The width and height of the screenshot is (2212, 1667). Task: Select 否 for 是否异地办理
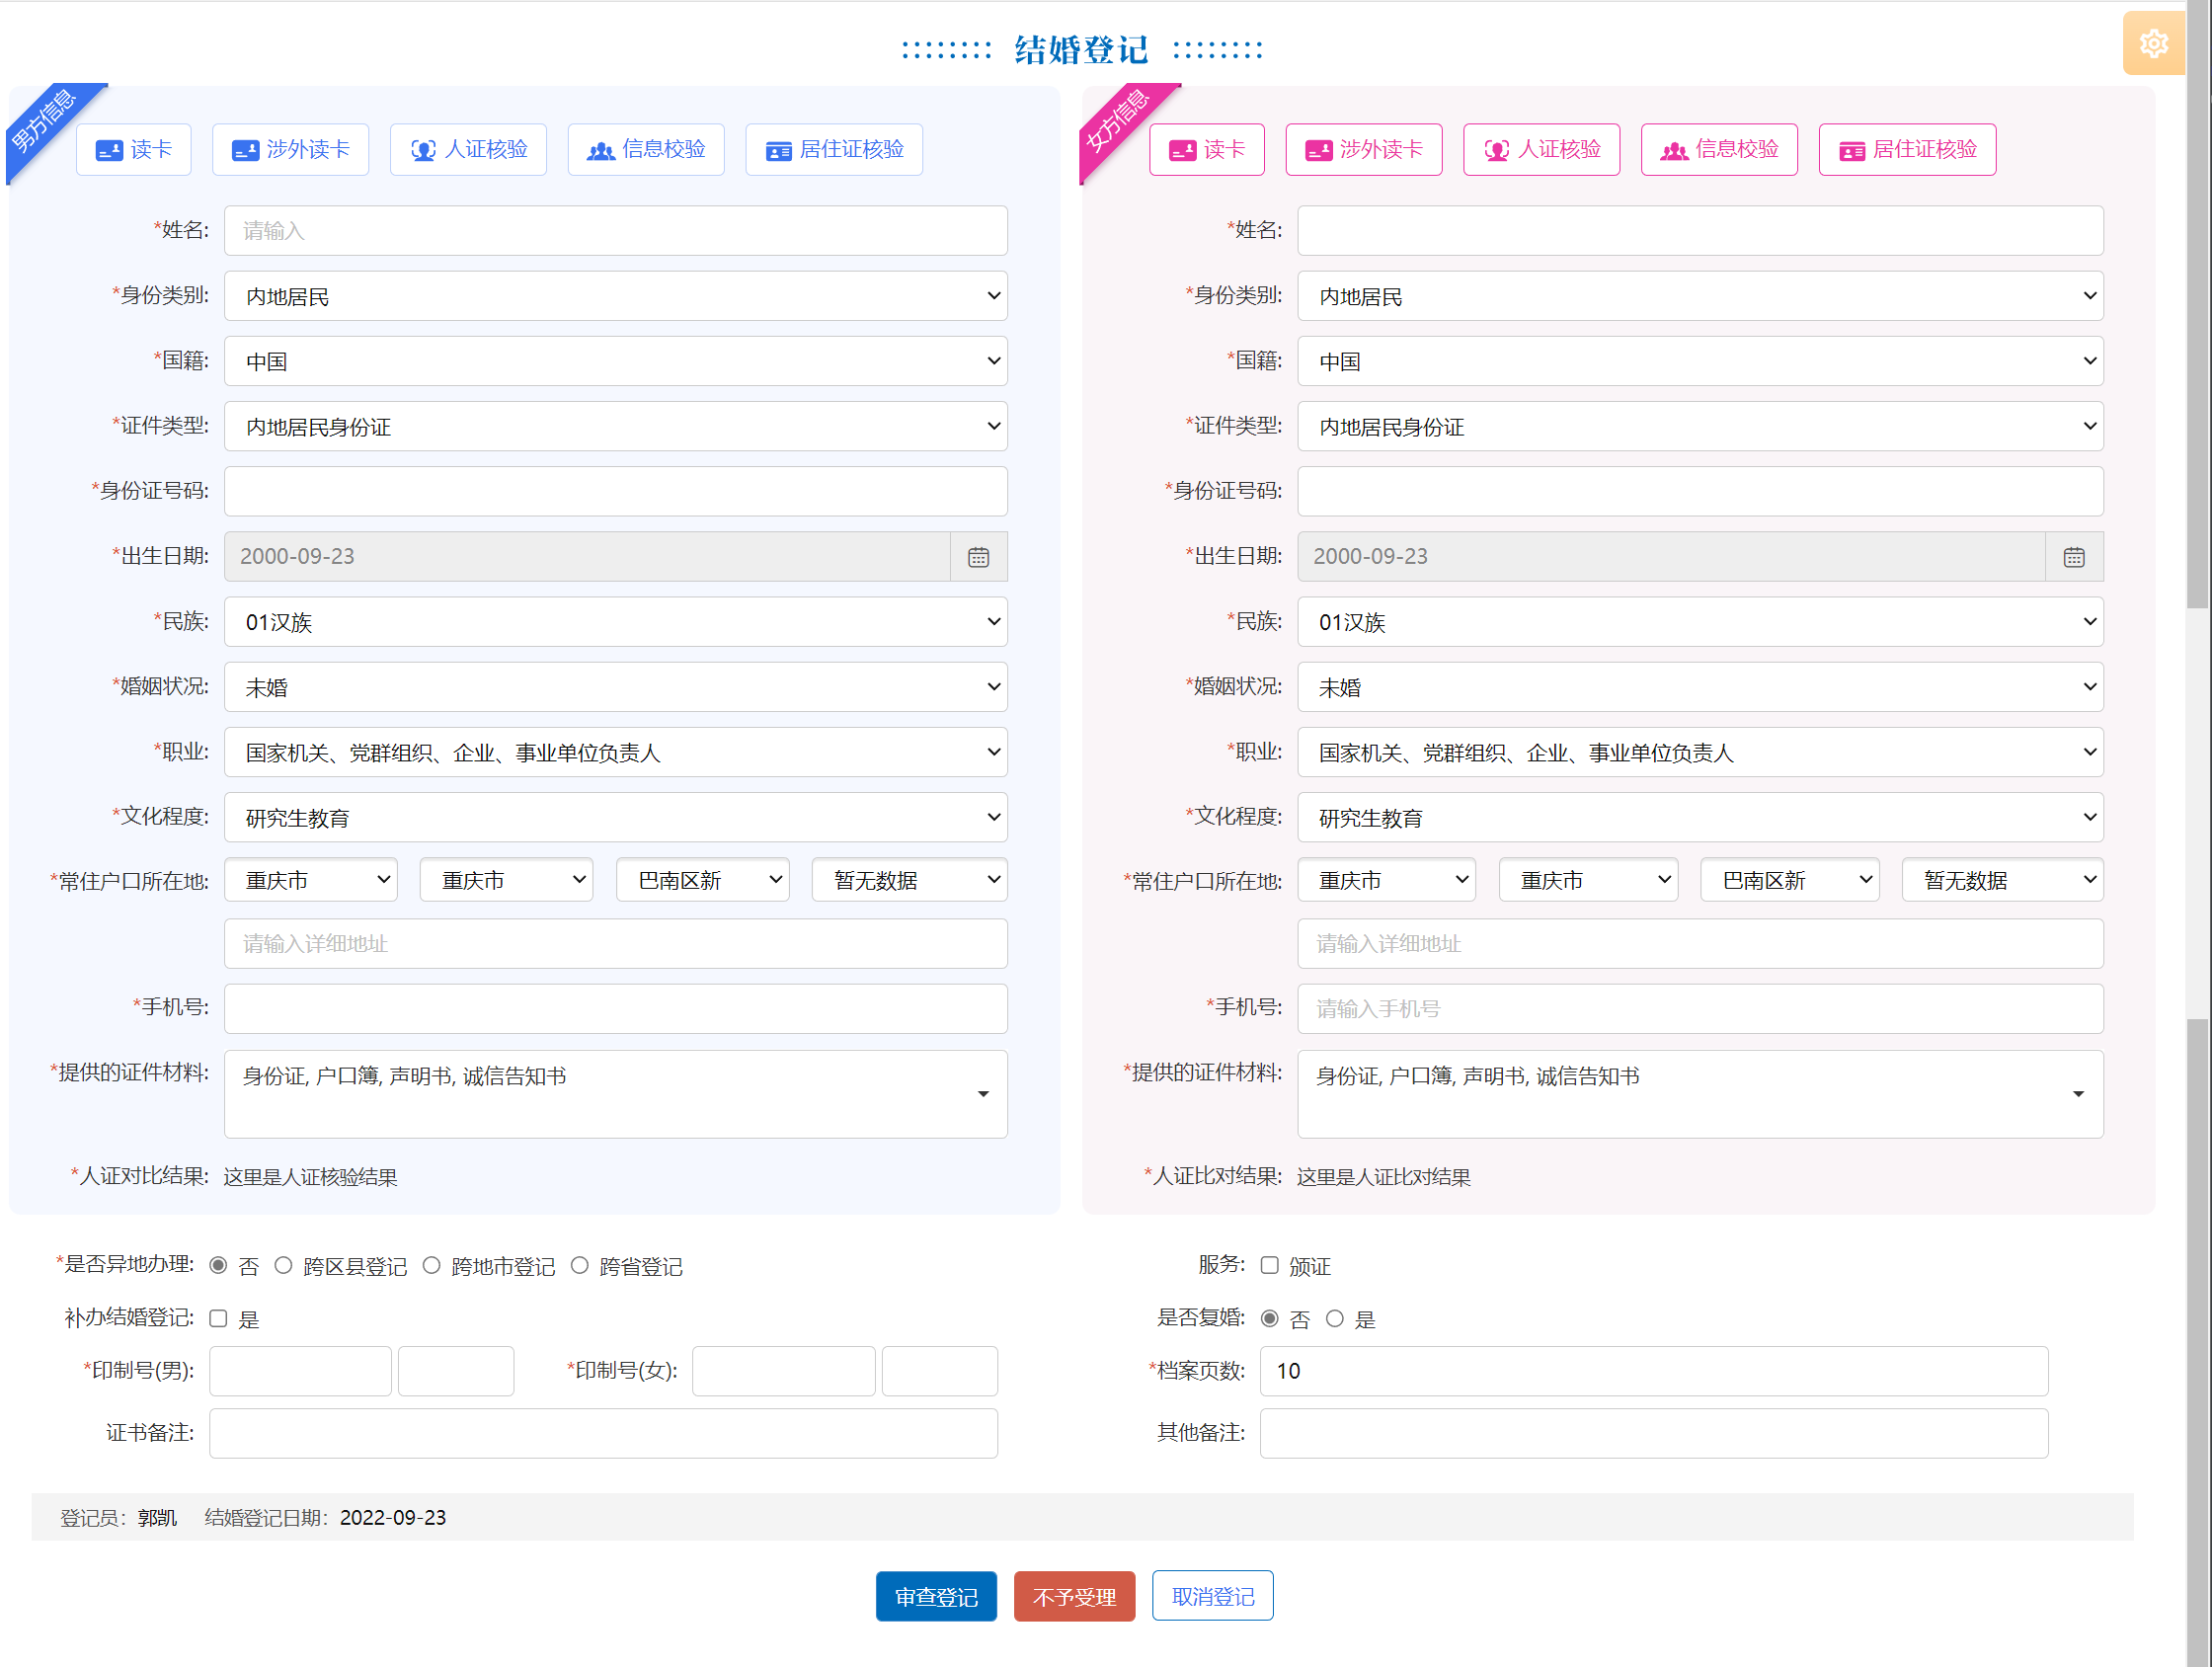218,1266
